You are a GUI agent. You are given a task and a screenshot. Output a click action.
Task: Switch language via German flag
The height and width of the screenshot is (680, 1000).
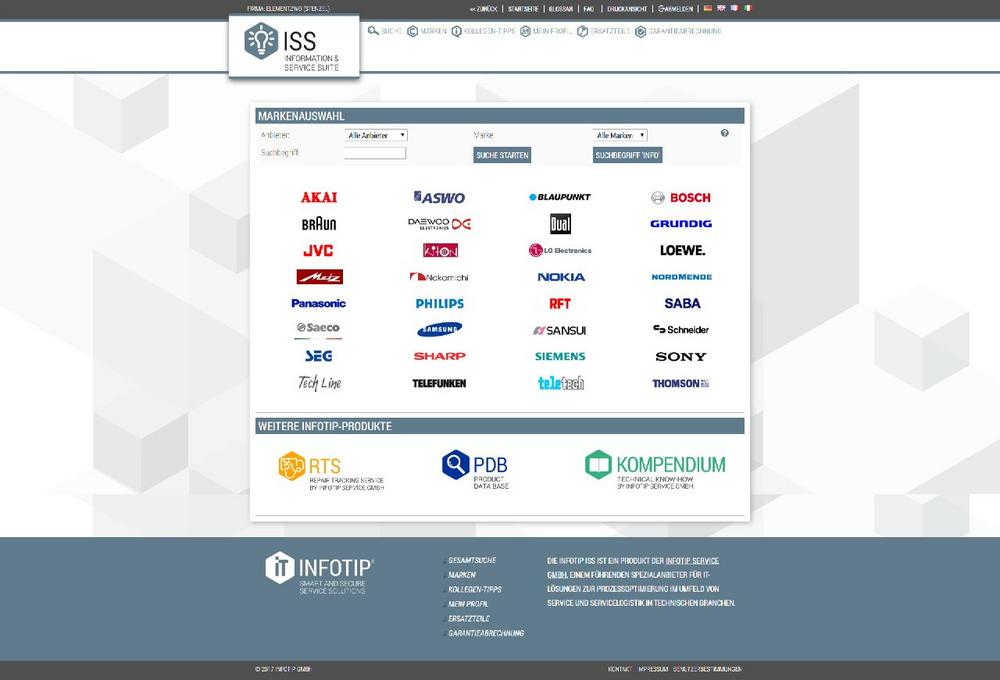click(707, 8)
